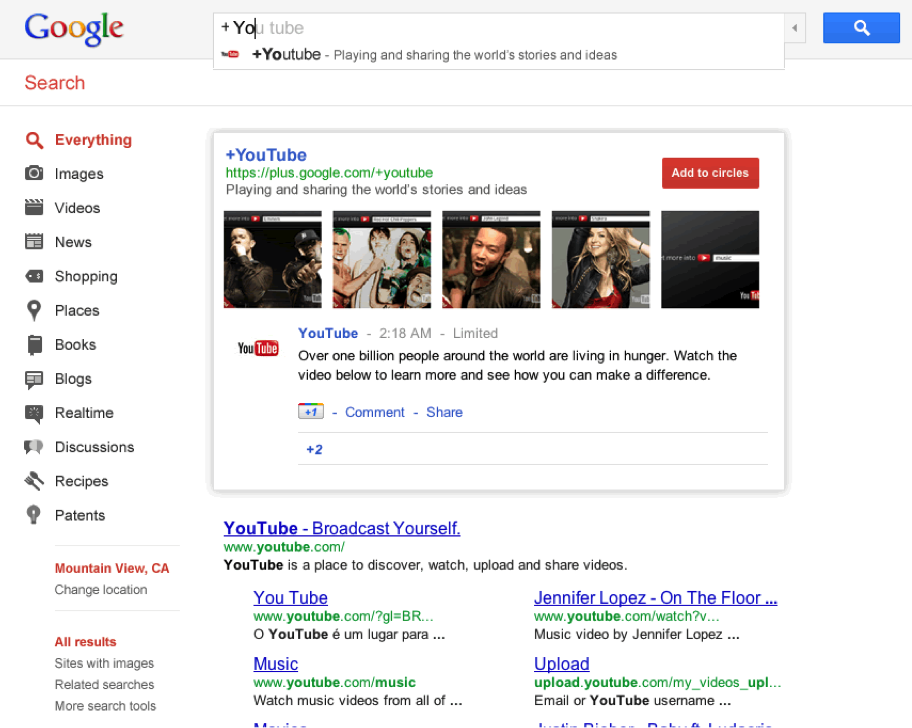Click the YouTube author name in the post
The image size is (912, 728).
point(328,333)
